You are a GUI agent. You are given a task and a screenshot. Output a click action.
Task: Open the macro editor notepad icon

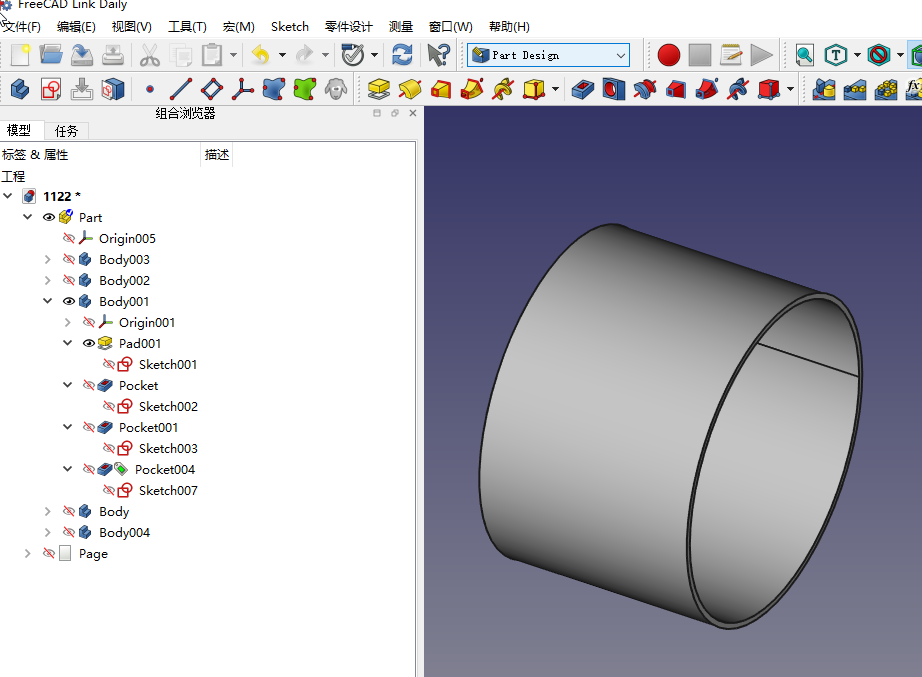pos(731,55)
